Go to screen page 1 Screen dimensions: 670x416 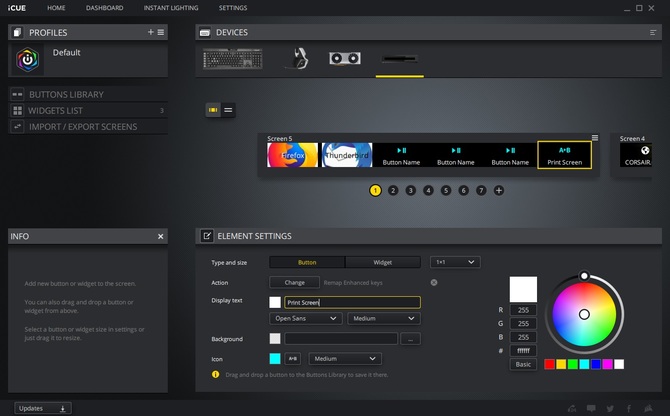tap(375, 190)
